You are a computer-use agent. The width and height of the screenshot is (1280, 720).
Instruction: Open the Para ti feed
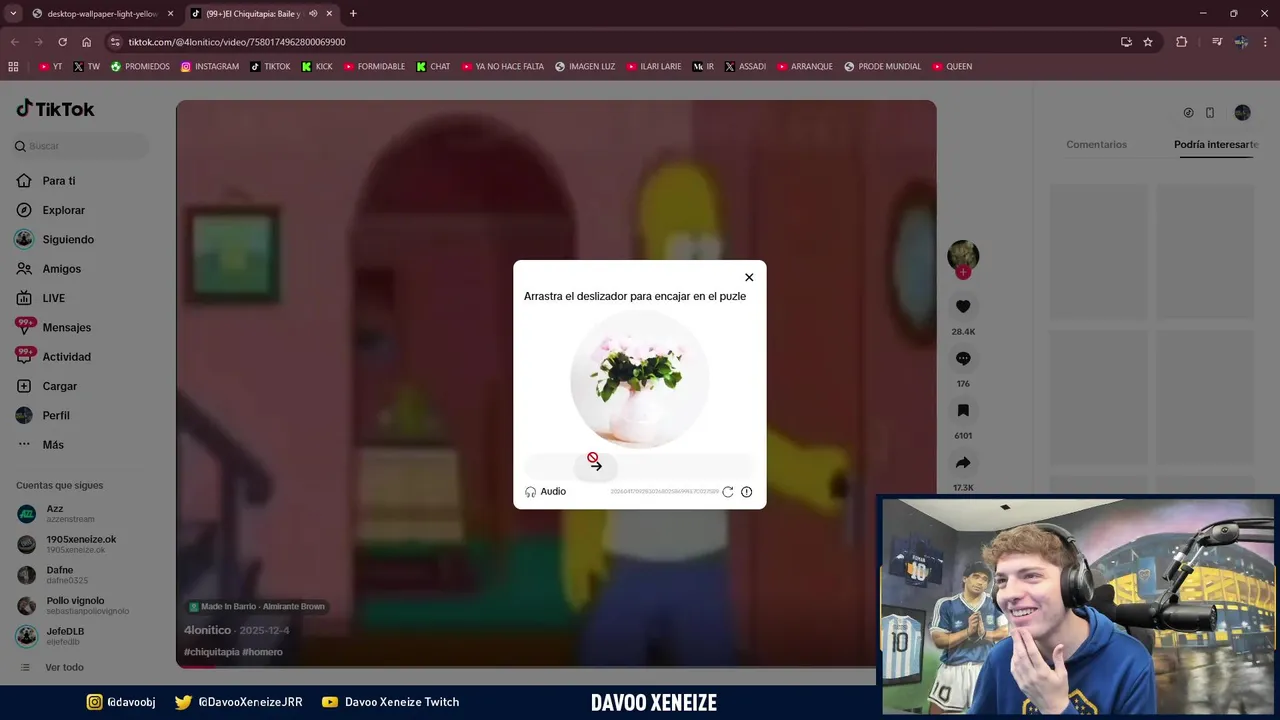(x=59, y=181)
